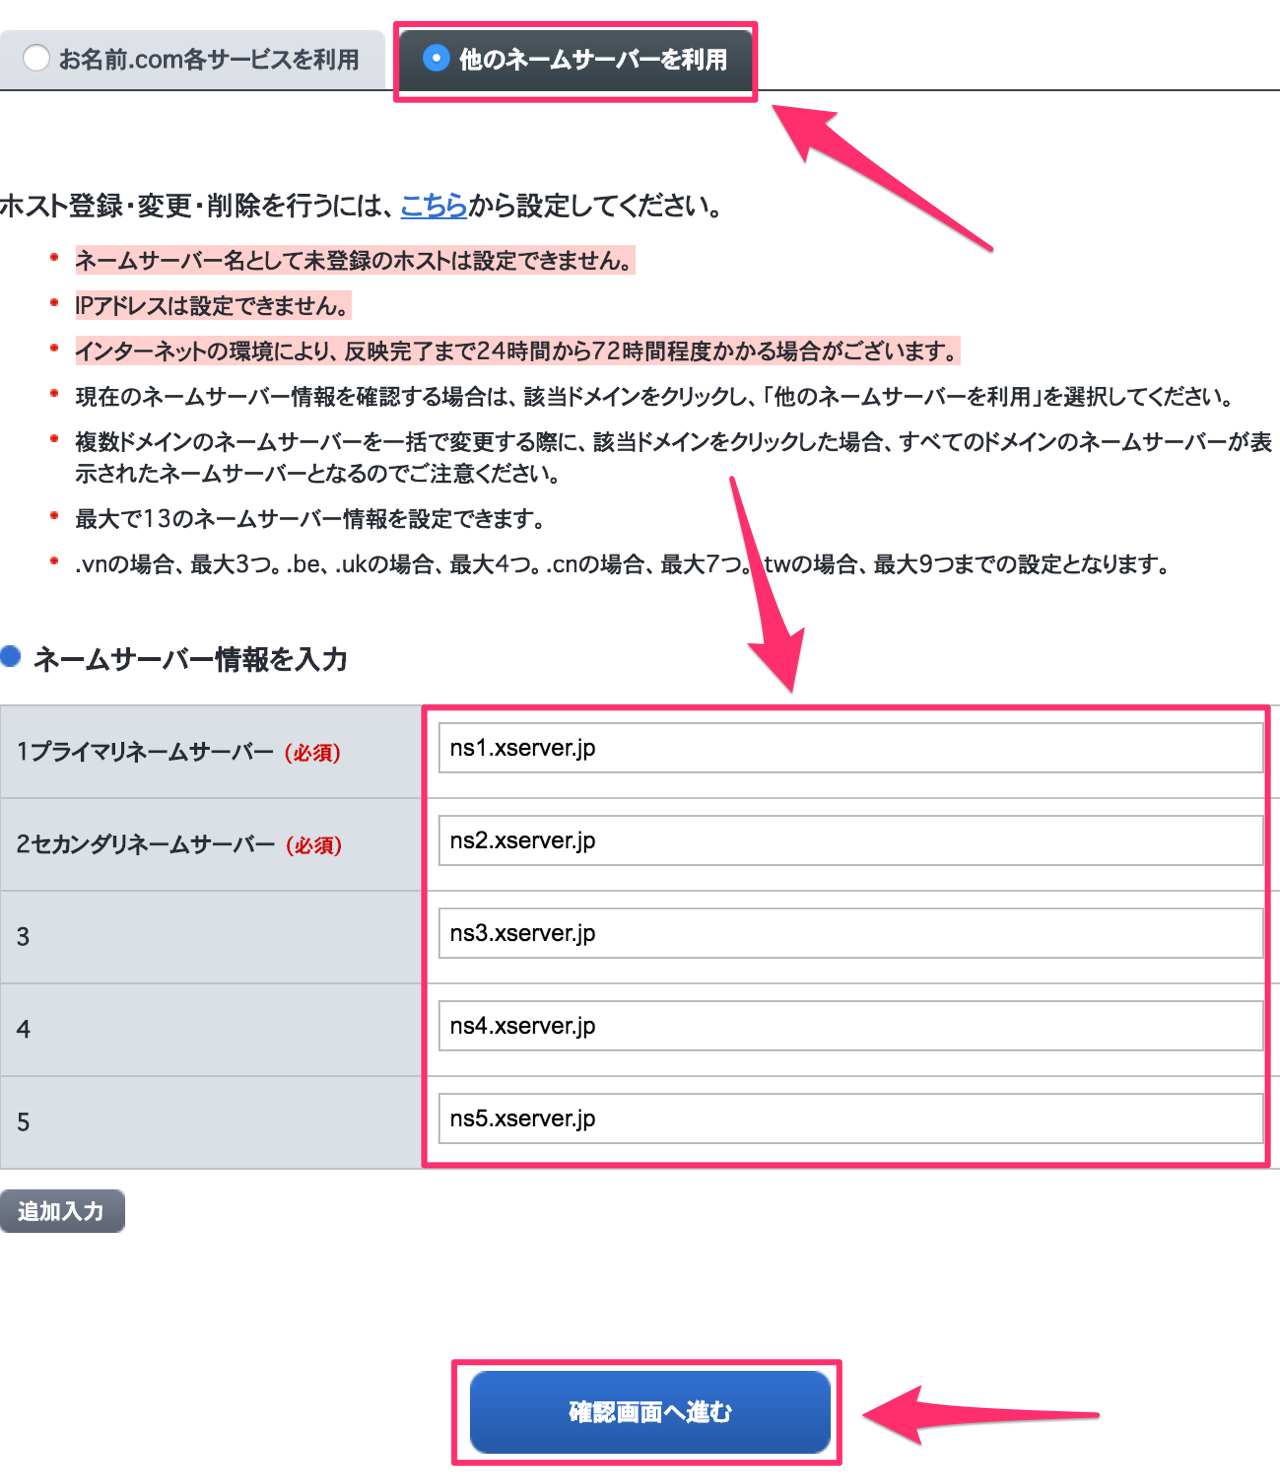Click the primary nameserver field with ns1.xserver.jp
Screen dimensions: 1280x1480
[x=850, y=748]
